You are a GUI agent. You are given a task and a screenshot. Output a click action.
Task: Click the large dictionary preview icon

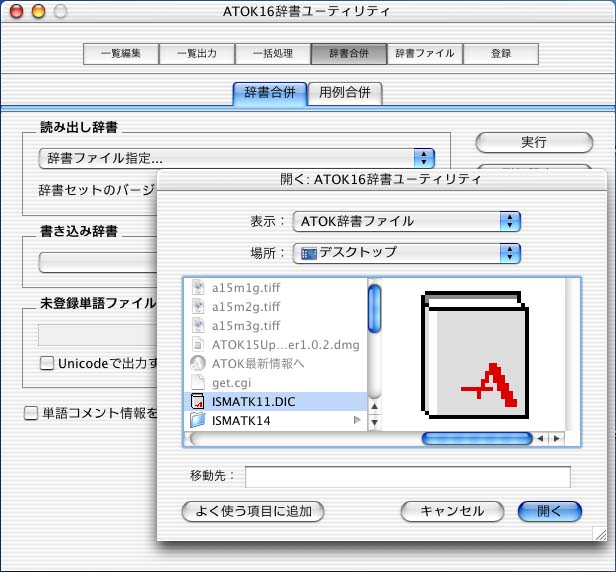[475, 355]
